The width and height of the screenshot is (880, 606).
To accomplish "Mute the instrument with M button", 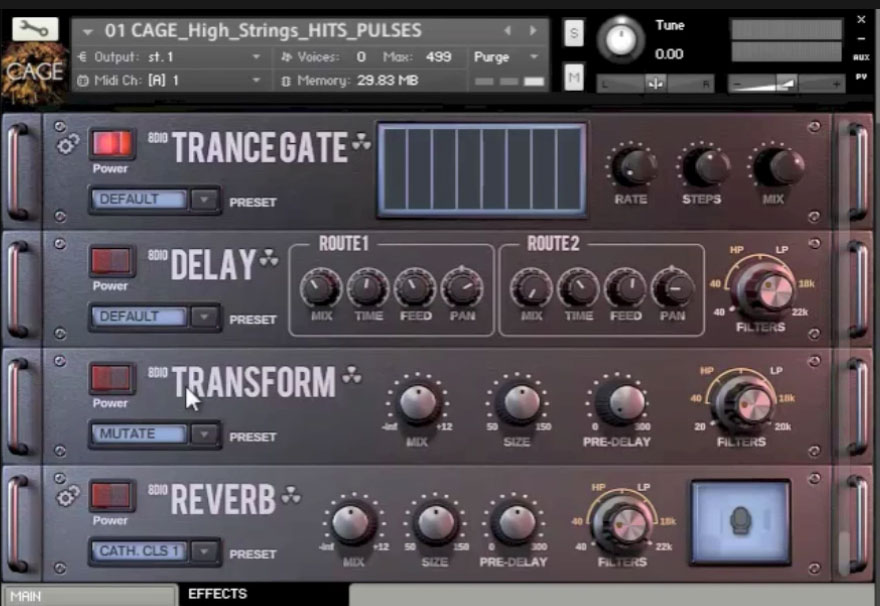I will (x=574, y=77).
